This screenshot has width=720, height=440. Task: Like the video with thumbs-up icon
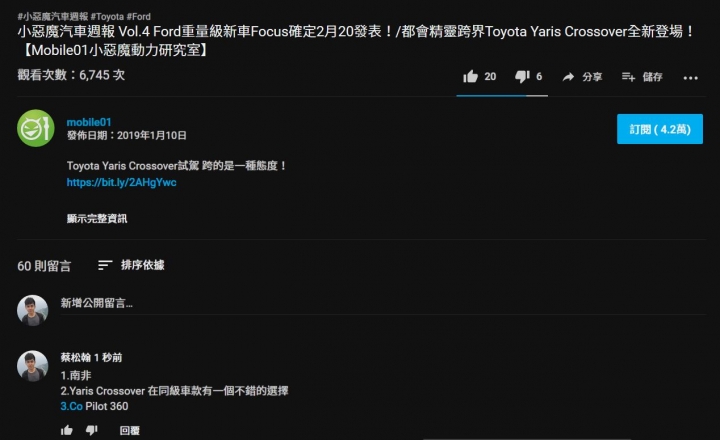click(x=470, y=76)
